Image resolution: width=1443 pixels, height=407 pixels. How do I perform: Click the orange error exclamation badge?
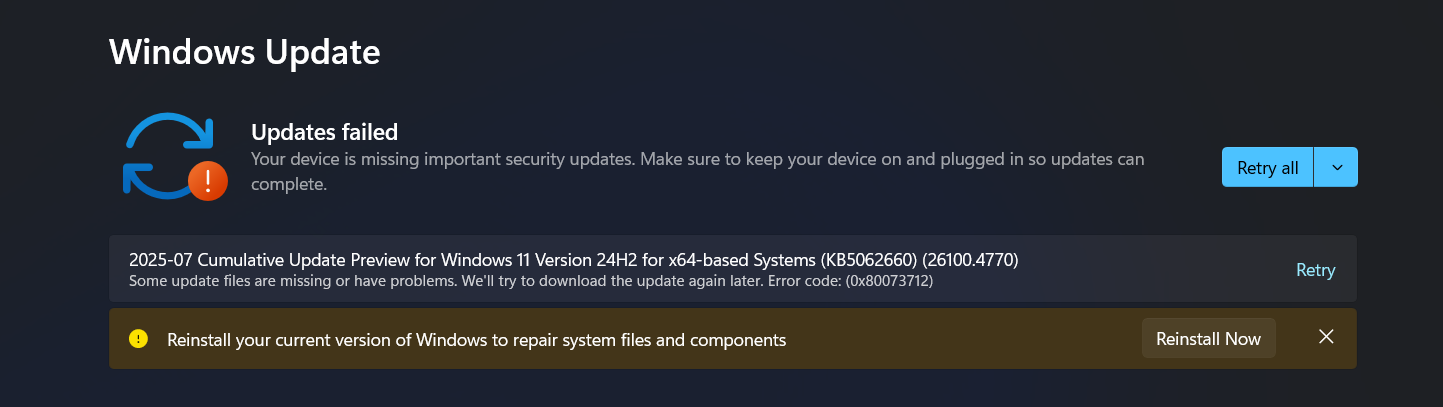[208, 180]
